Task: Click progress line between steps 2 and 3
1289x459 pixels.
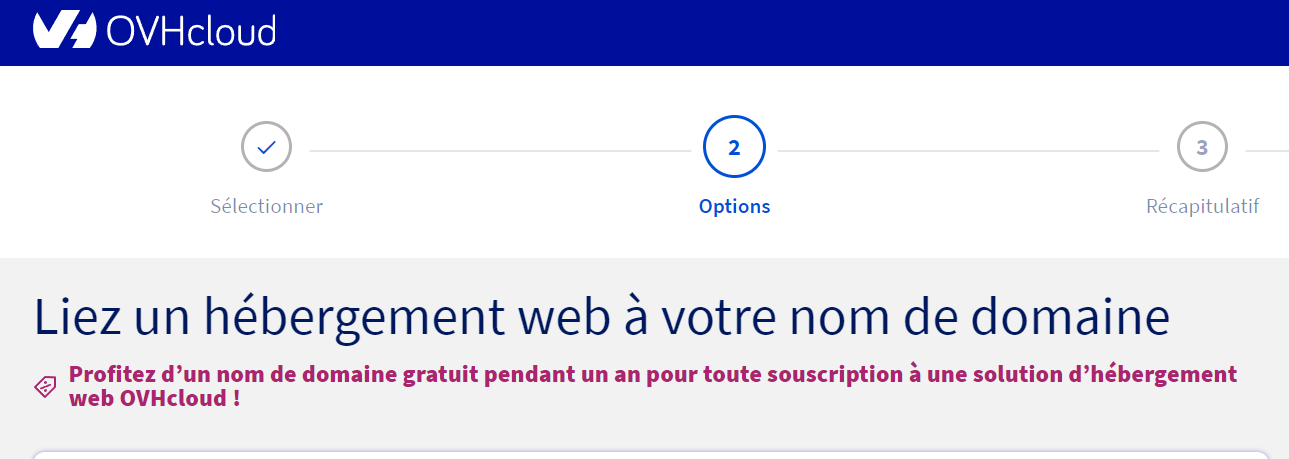Action: [968, 151]
